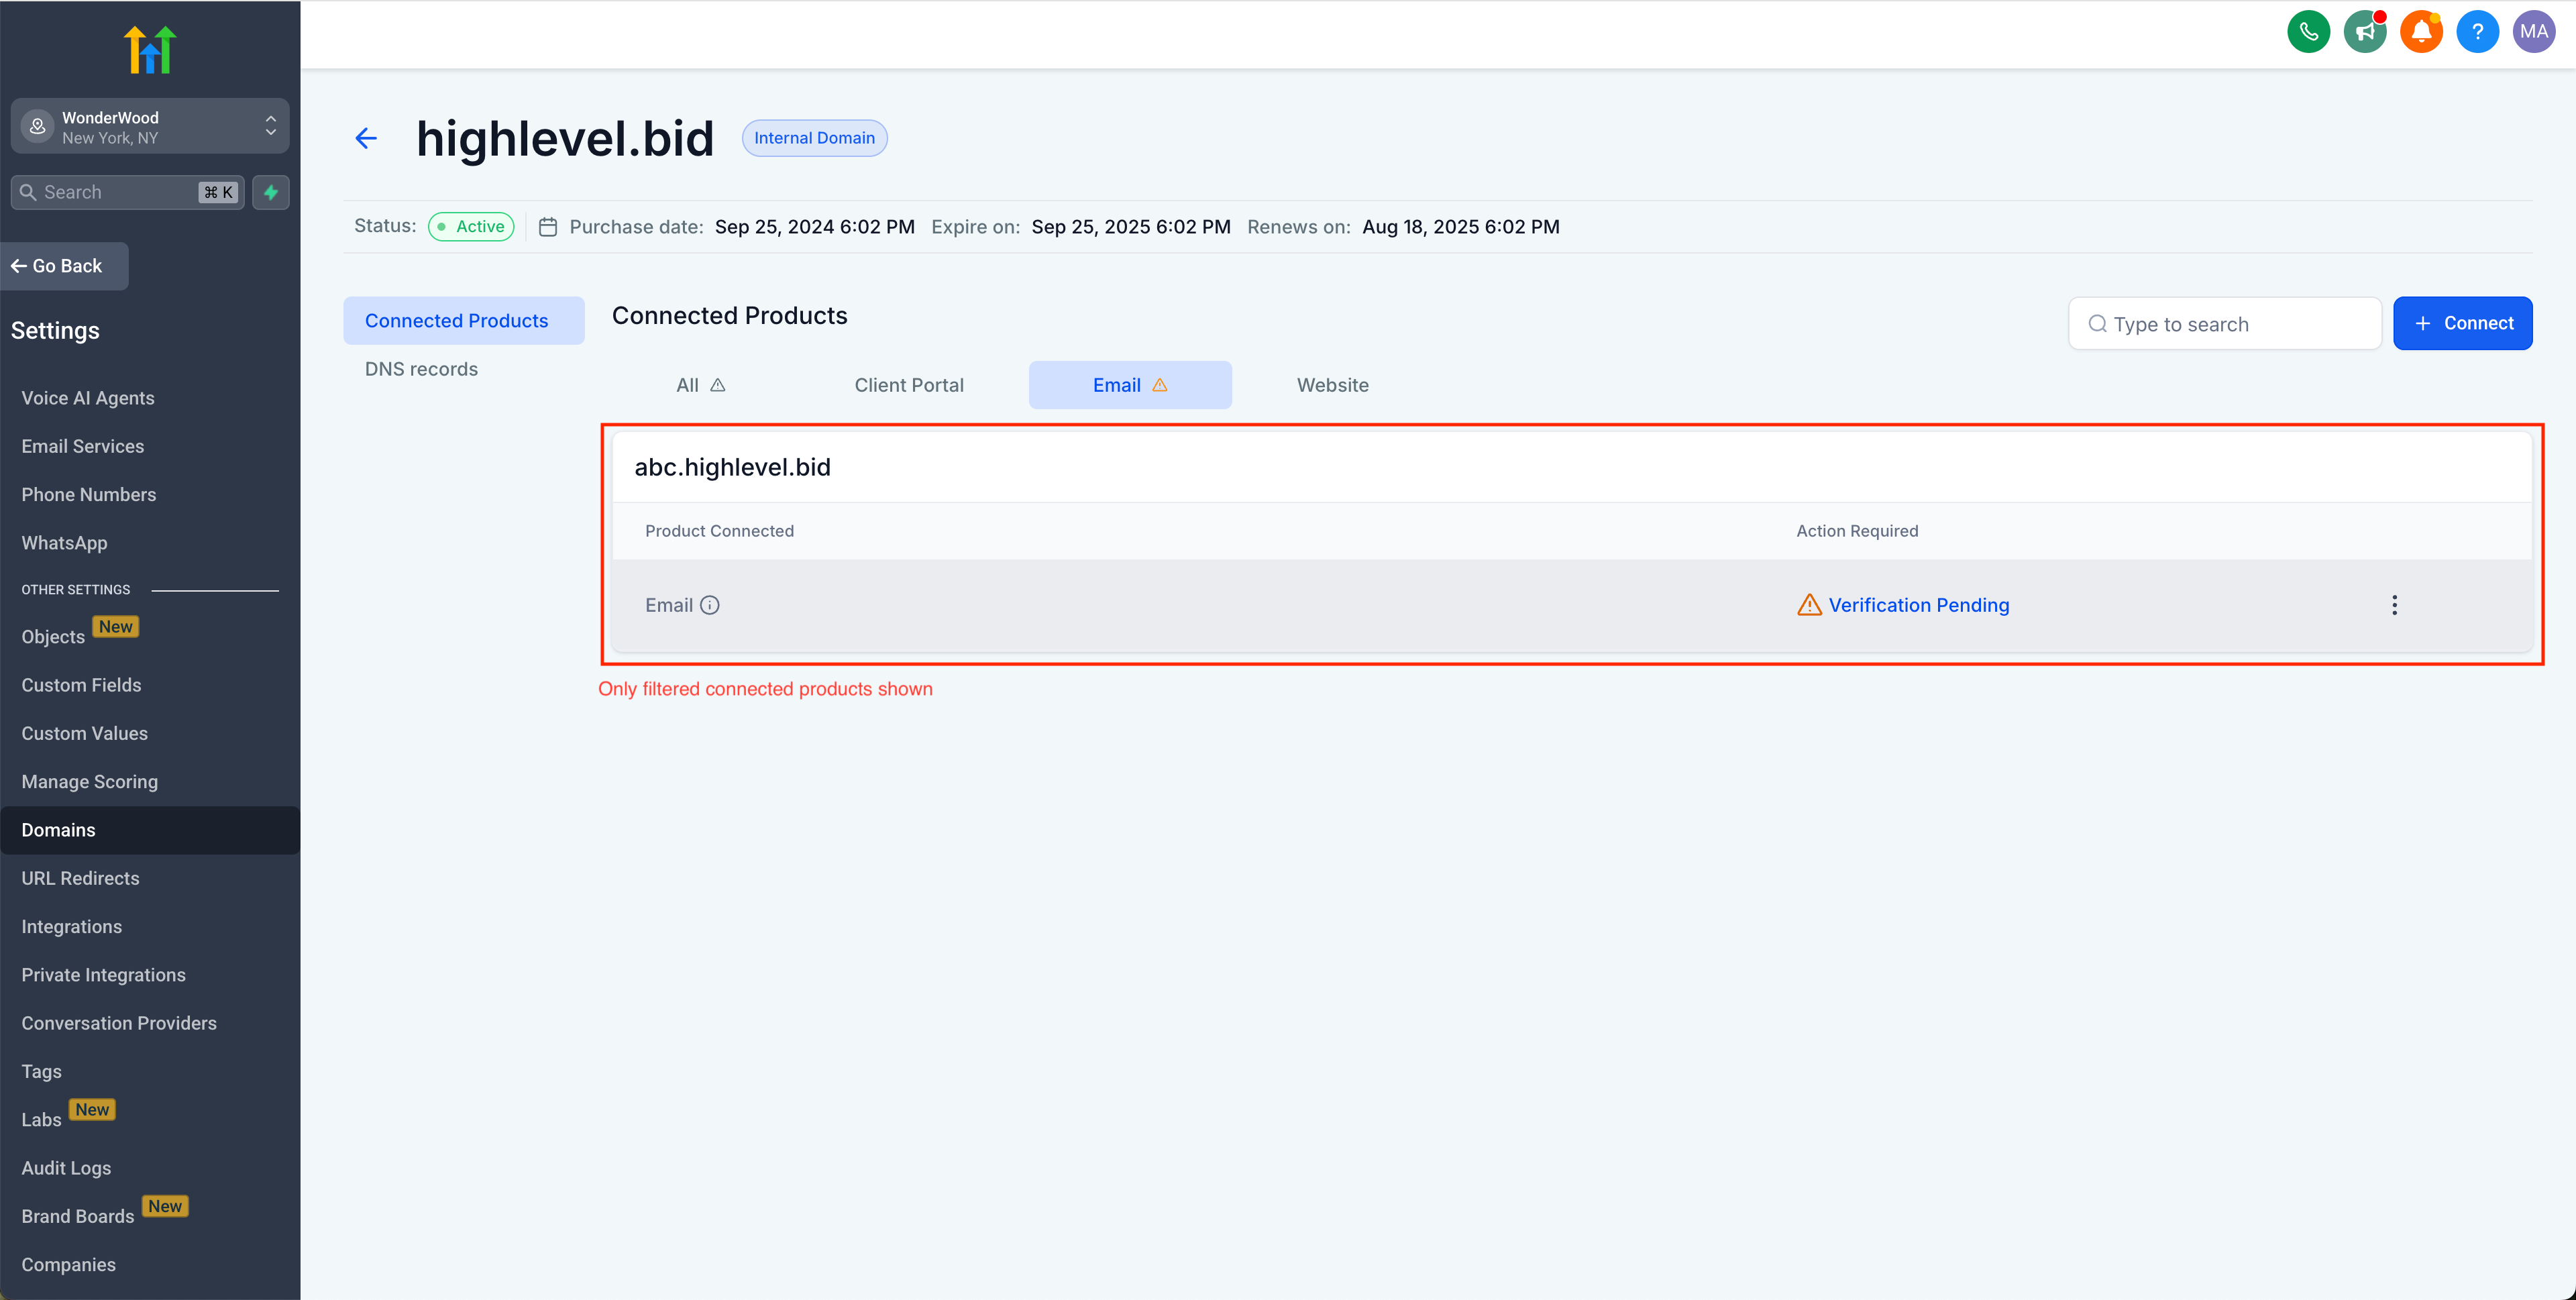Expand the WonderWood account switcher
Screen dimensions: 2576x1300
(x=150, y=126)
